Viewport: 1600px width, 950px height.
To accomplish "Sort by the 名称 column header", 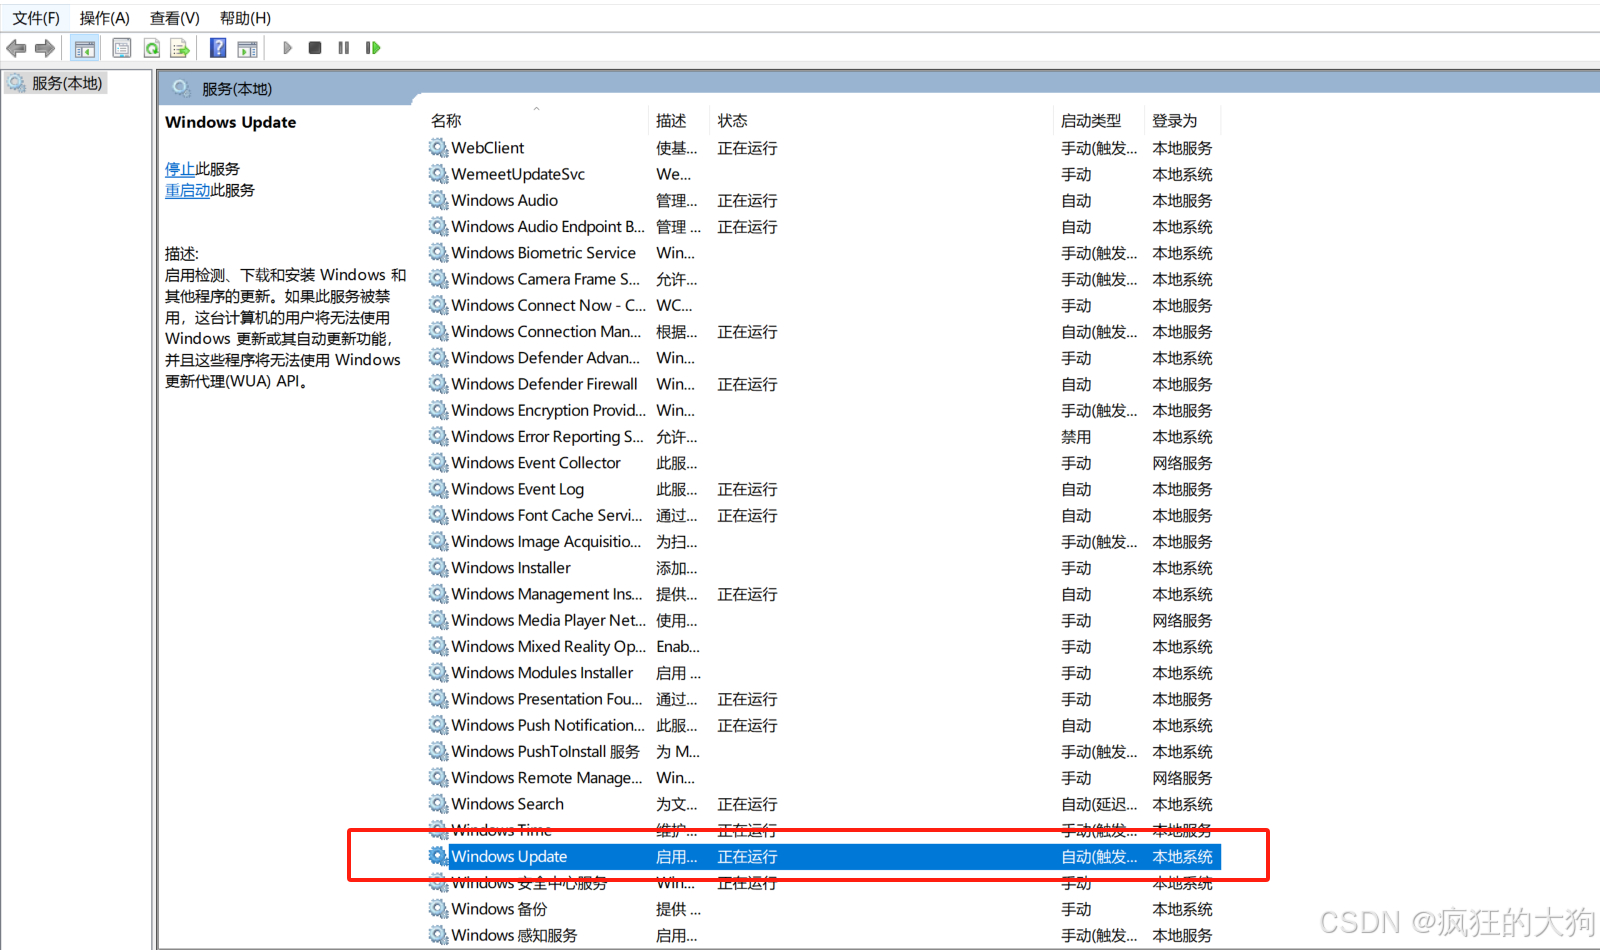I will 538,121.
